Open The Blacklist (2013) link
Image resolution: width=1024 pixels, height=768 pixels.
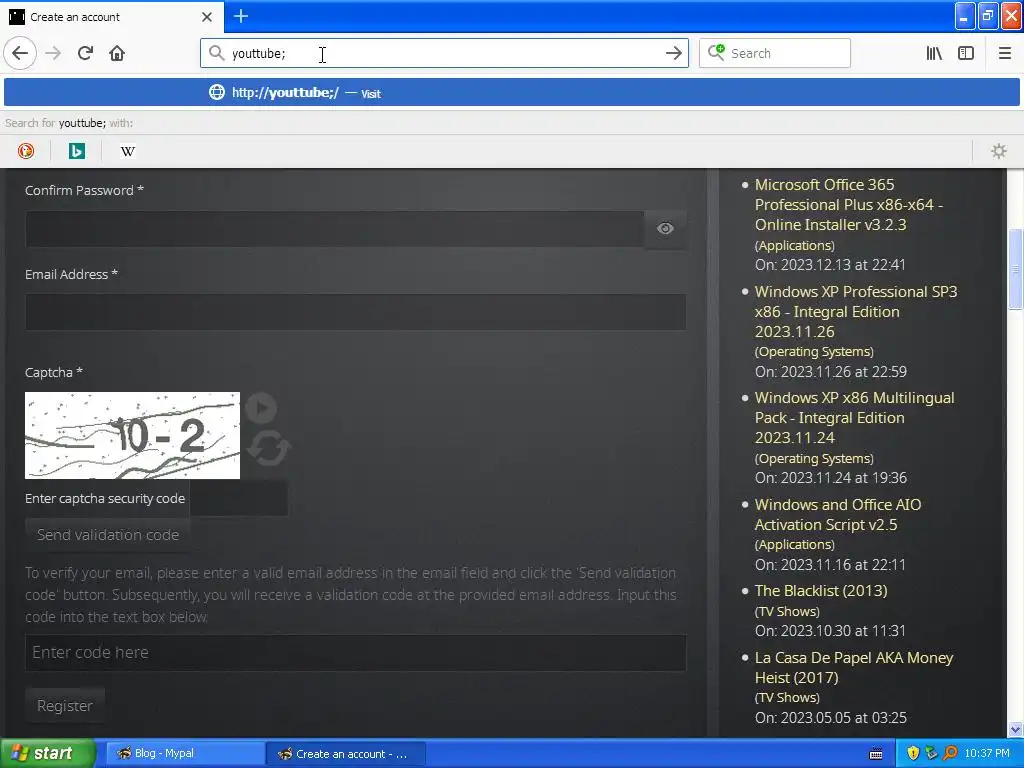click(x=821, y=591)
